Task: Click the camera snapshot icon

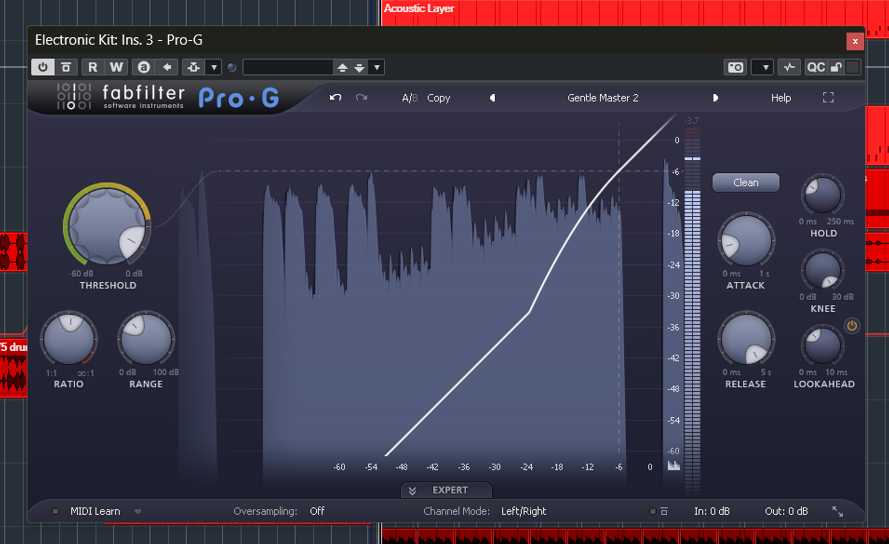Action: pos(735,67)
